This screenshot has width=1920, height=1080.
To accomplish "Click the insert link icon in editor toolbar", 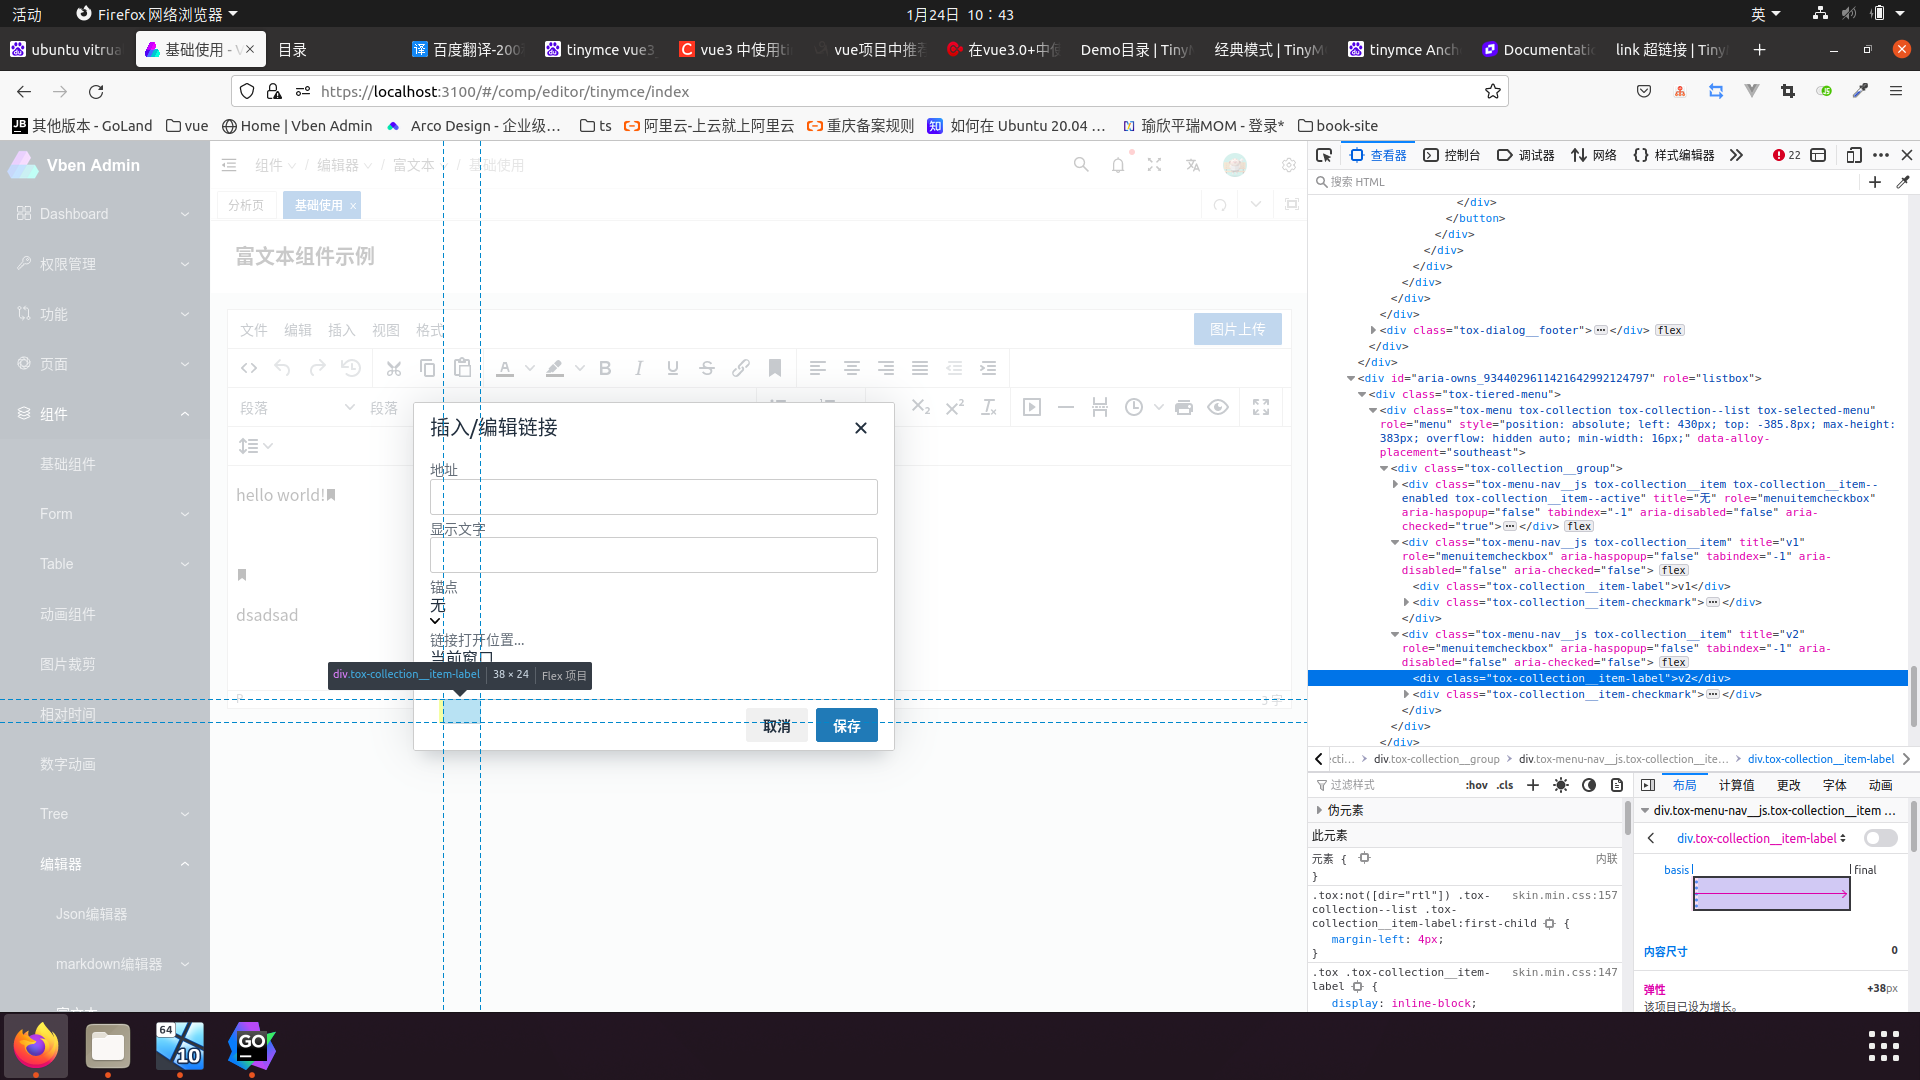I will pyautogui.click(x=741, y=368).
